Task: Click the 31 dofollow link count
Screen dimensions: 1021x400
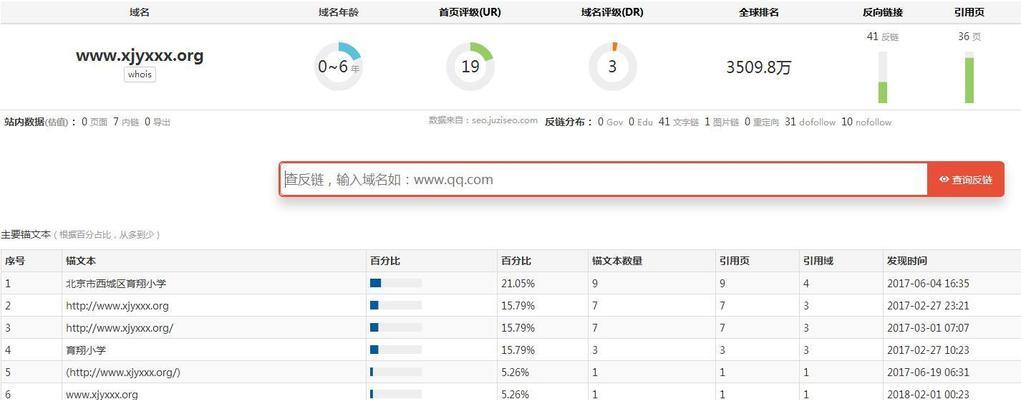Action: (810, 122)
